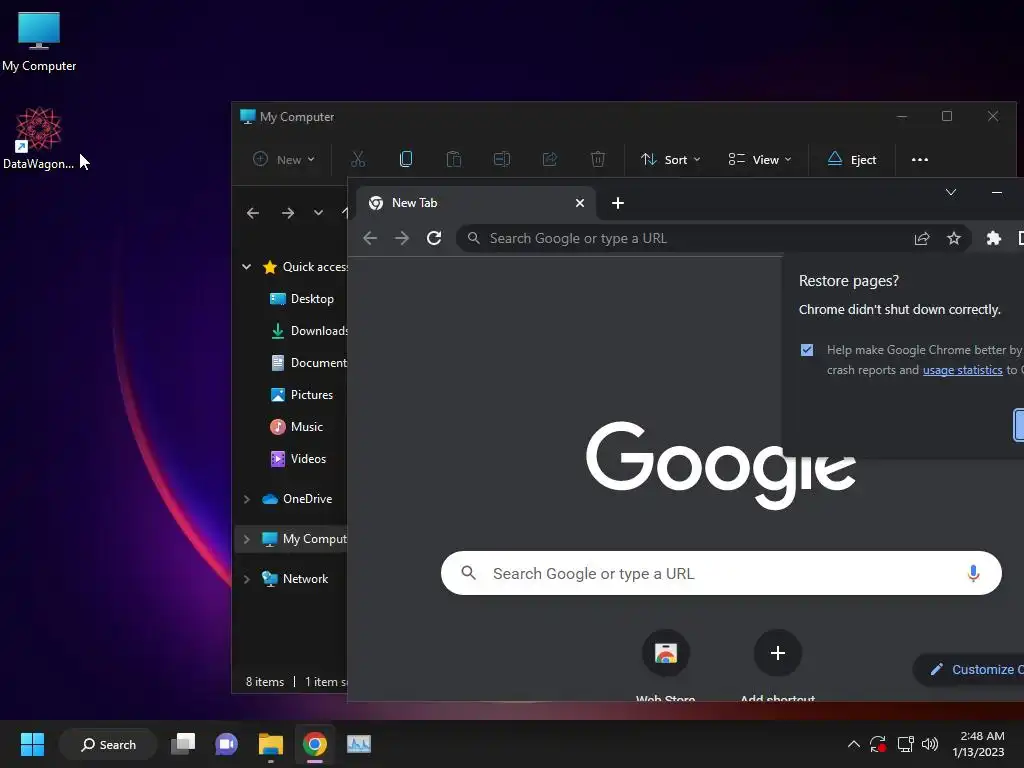Expand the My Computer tree node

point(246,539)
